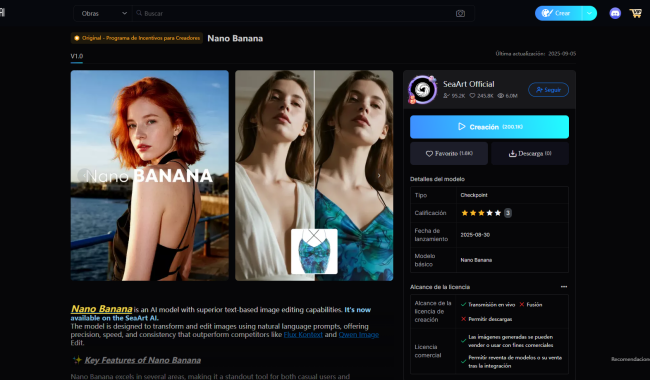Click the Fusión license item
The image size is (650, 380).
coord(531,305)
